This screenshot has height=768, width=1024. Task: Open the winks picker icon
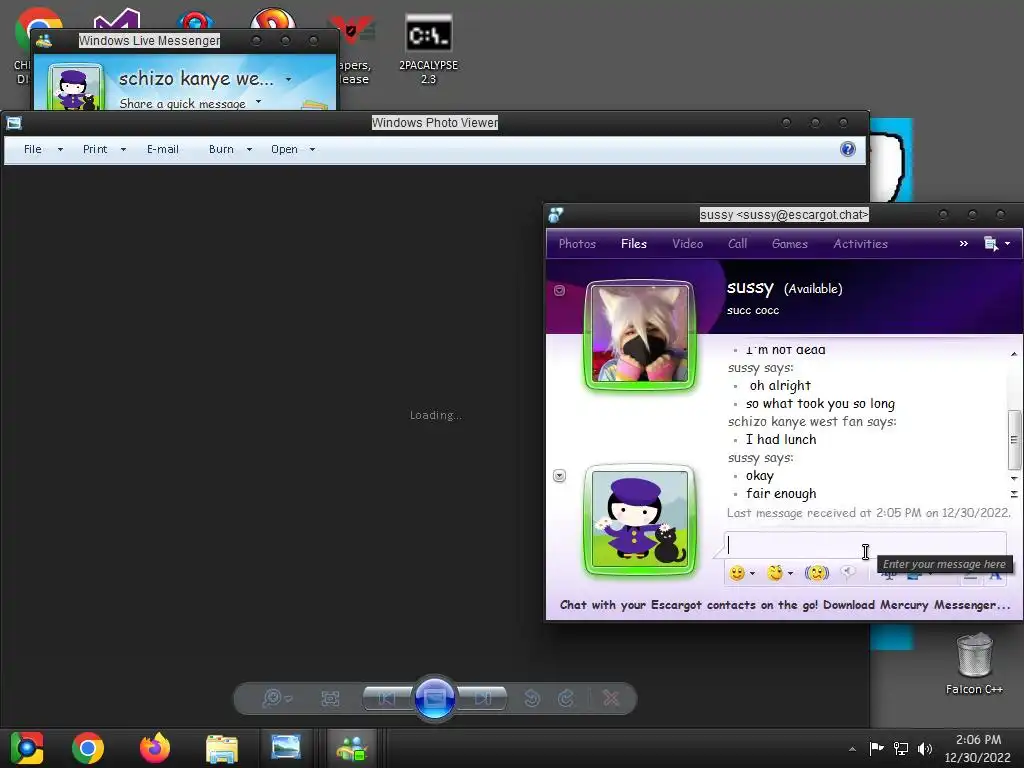click(780, 573)
